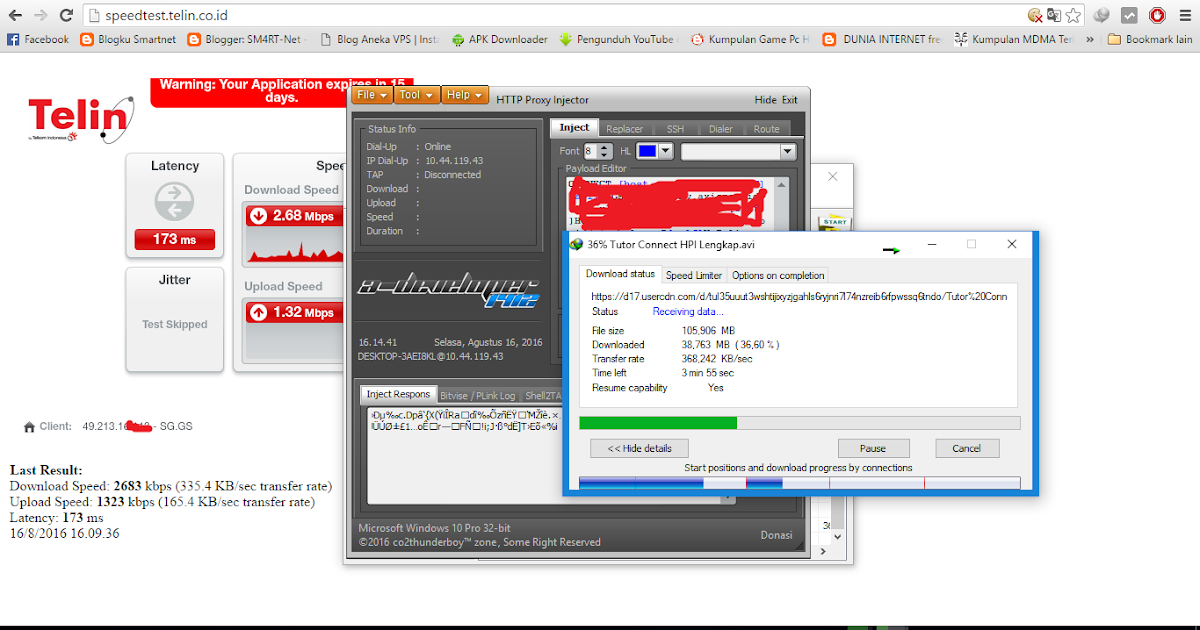
Task: Click the gray chart extension icon
Action: coord(1129,15)
